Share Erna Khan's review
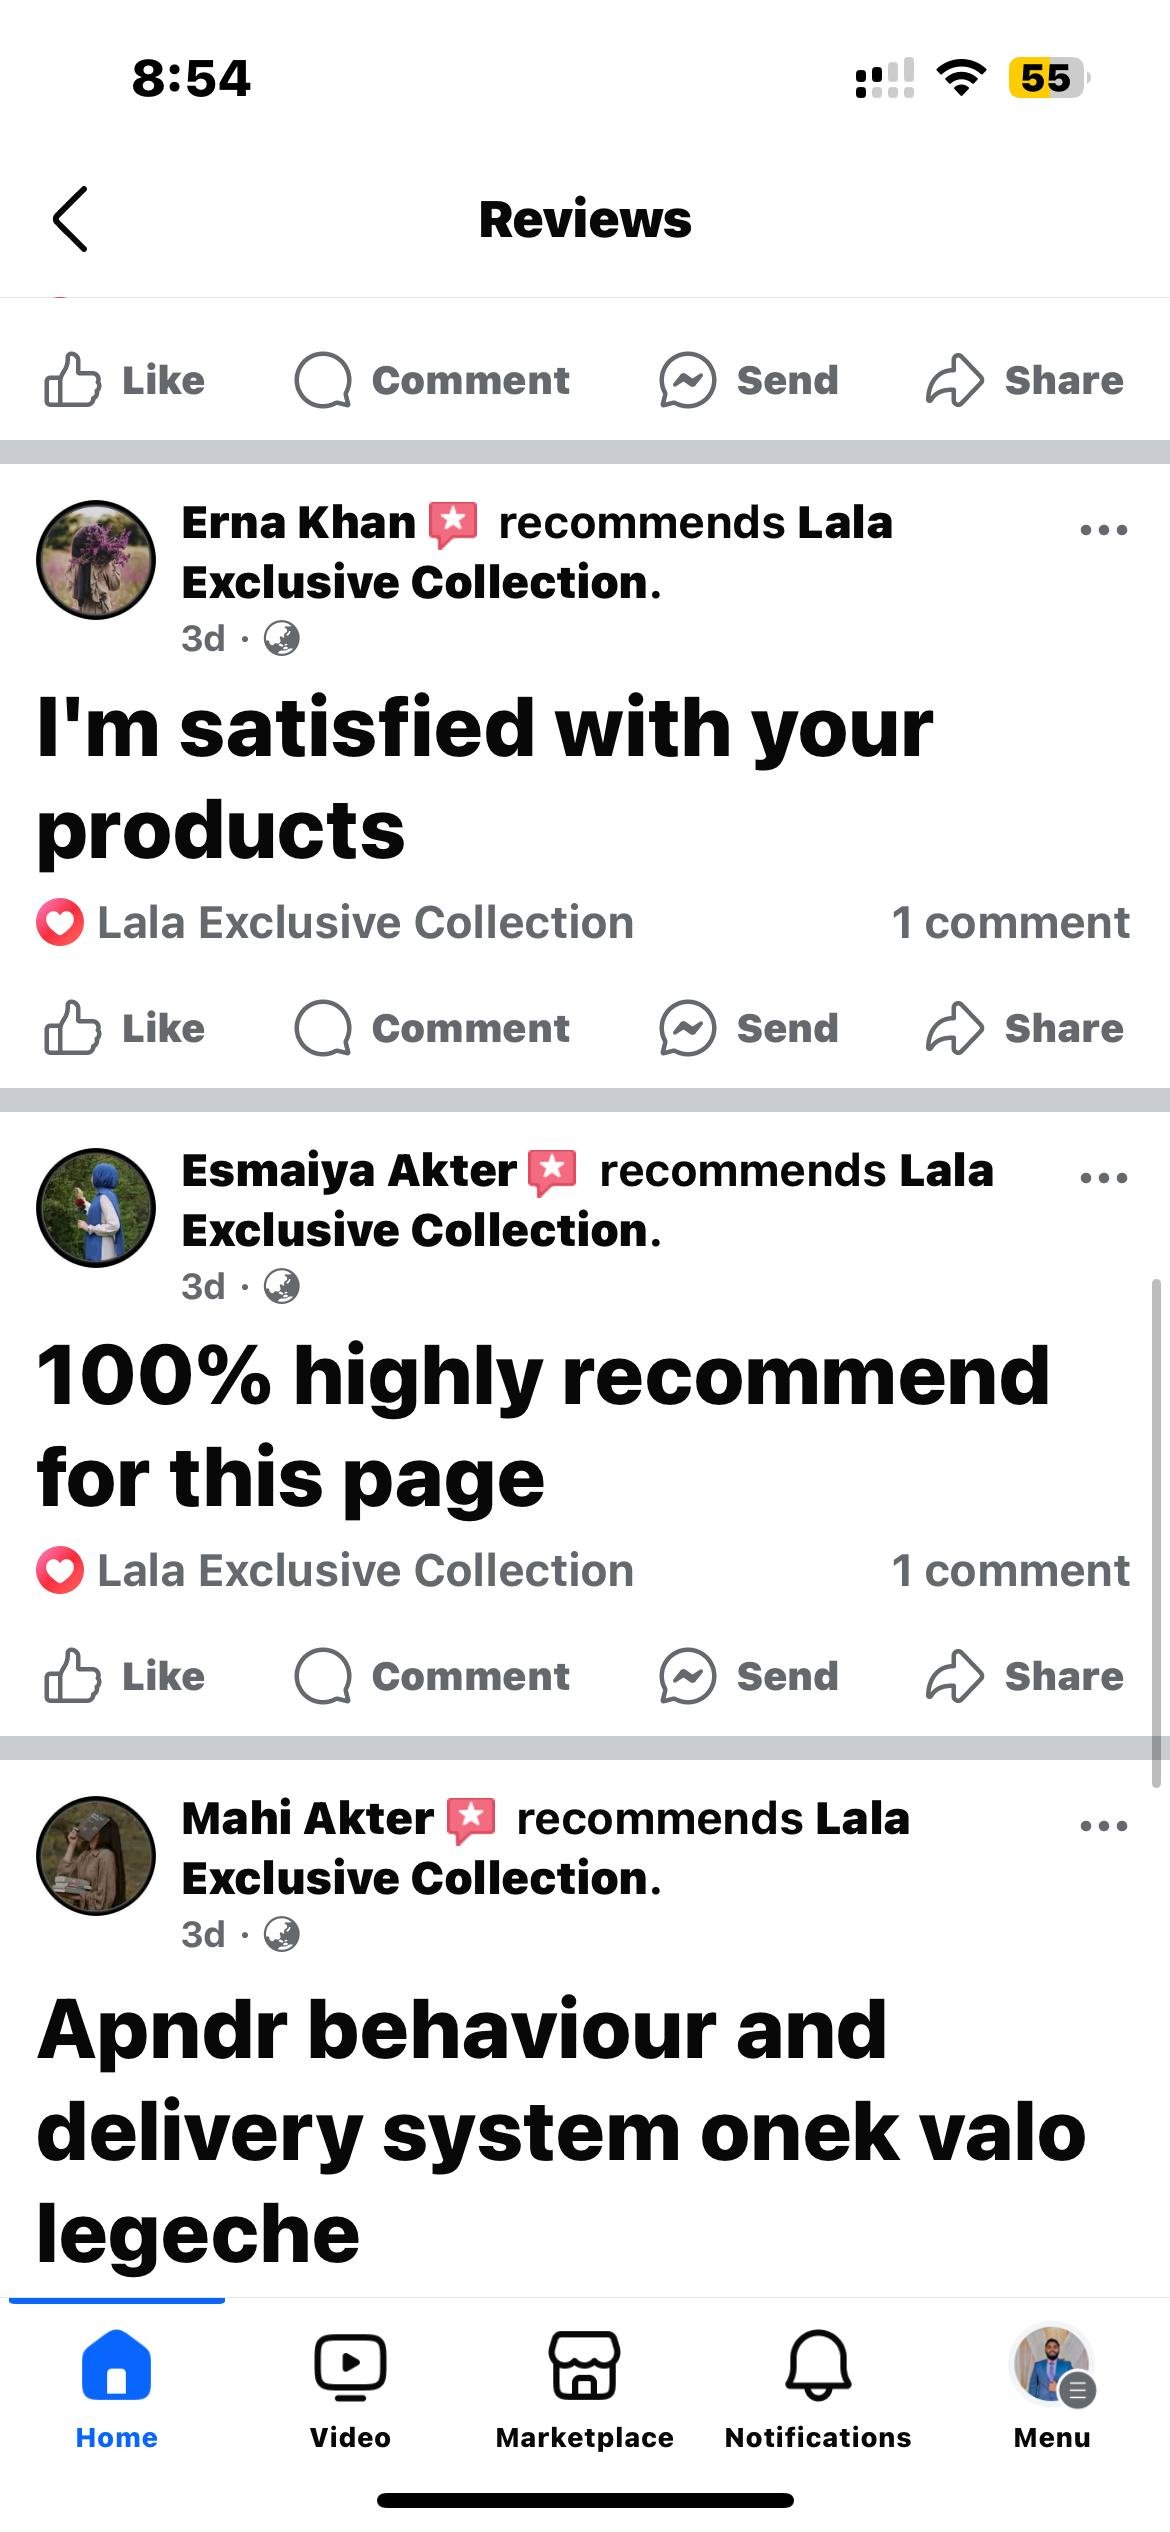The width and height of the screenshot is (1170, 2532). pos(1025,1028)
